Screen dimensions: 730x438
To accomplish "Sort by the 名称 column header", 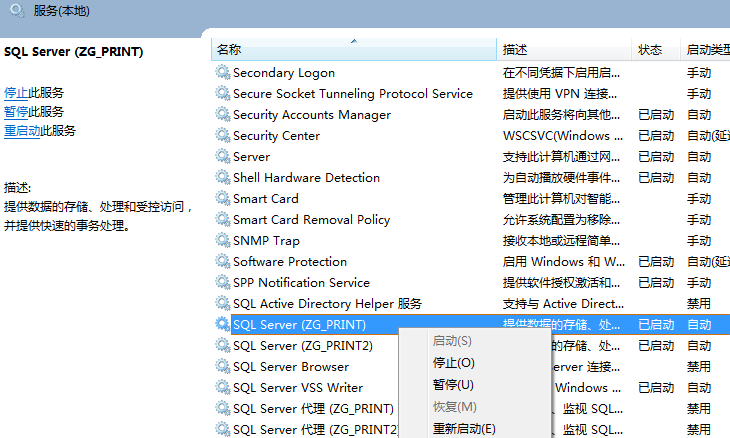I will pyautogui.click(x=354, y=49).
